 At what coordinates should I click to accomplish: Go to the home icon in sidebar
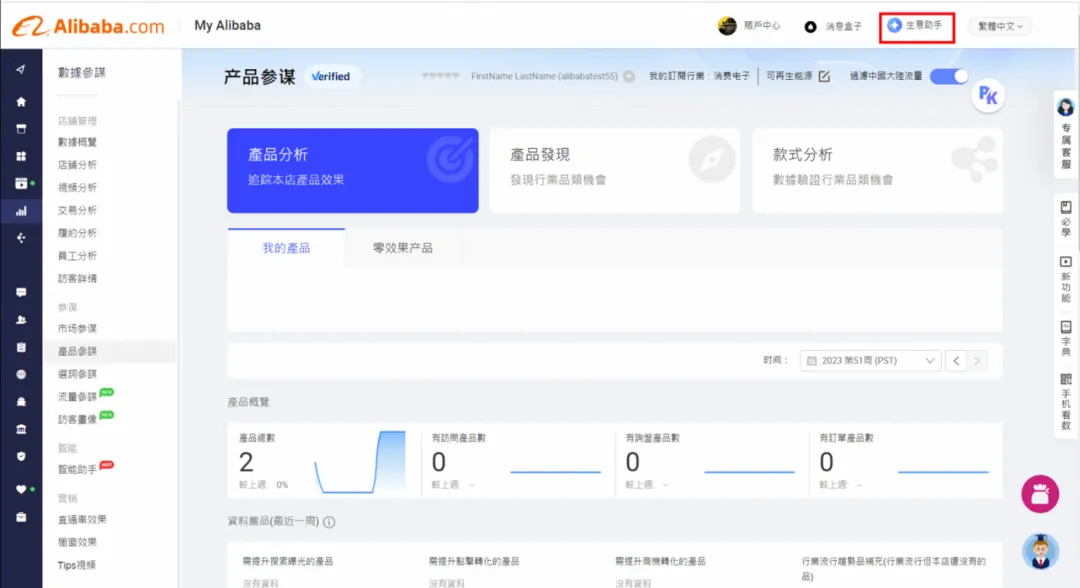21,102
